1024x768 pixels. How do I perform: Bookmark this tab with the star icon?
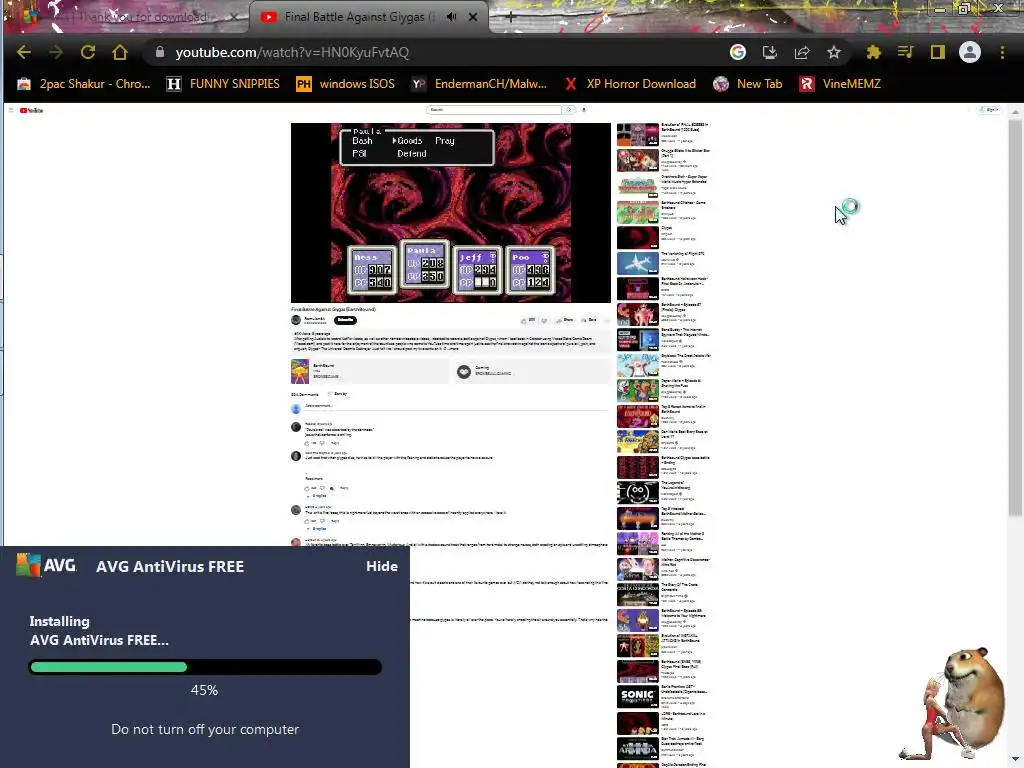[834, 52]
